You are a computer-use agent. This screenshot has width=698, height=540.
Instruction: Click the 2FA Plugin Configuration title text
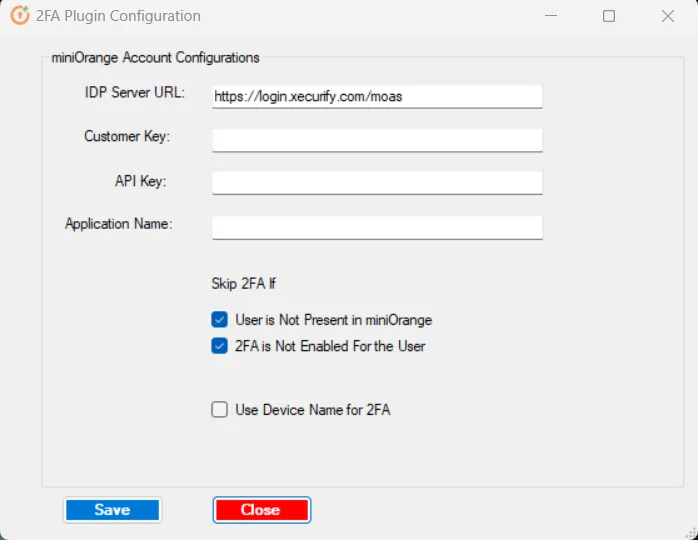118,16
